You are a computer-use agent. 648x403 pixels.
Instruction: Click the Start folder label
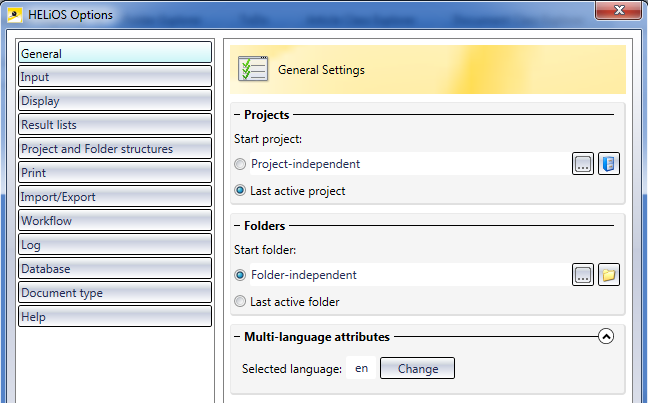tap(265, 250)
